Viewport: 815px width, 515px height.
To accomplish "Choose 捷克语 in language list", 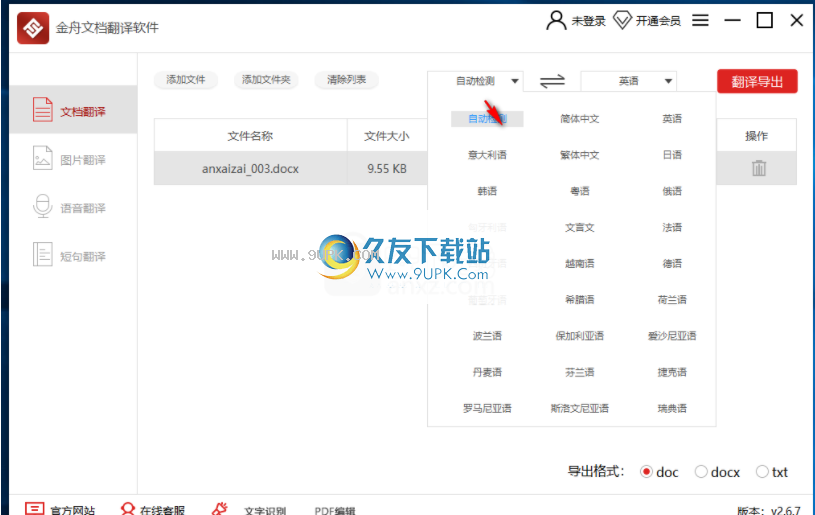I will 672,372.
